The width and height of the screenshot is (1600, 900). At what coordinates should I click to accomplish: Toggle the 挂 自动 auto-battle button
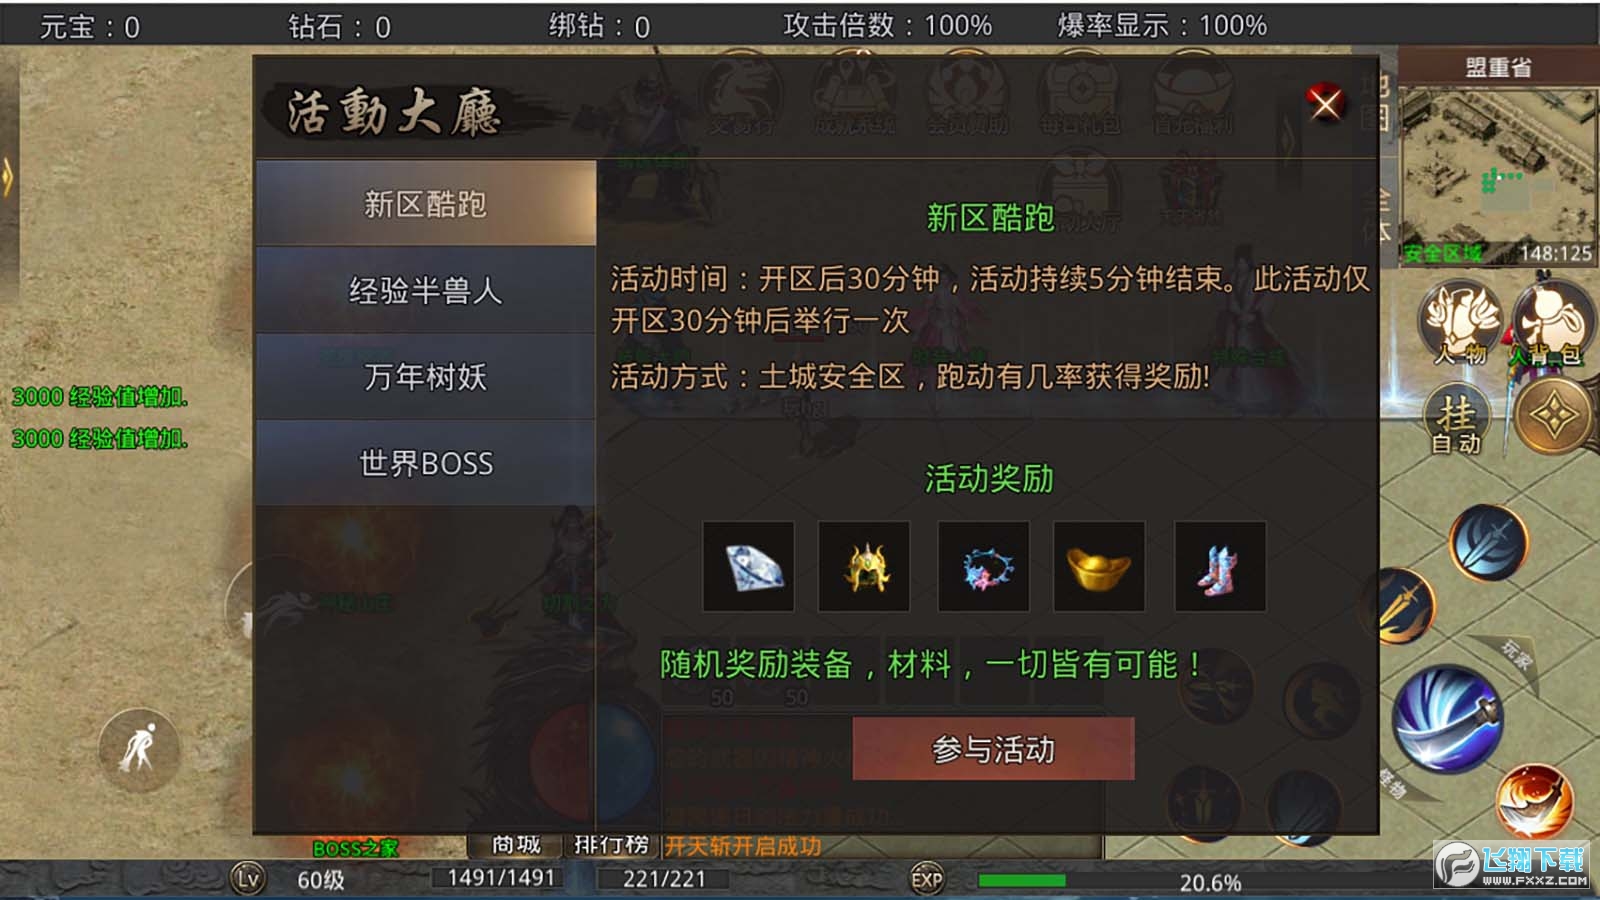(x=1457, y=421)
